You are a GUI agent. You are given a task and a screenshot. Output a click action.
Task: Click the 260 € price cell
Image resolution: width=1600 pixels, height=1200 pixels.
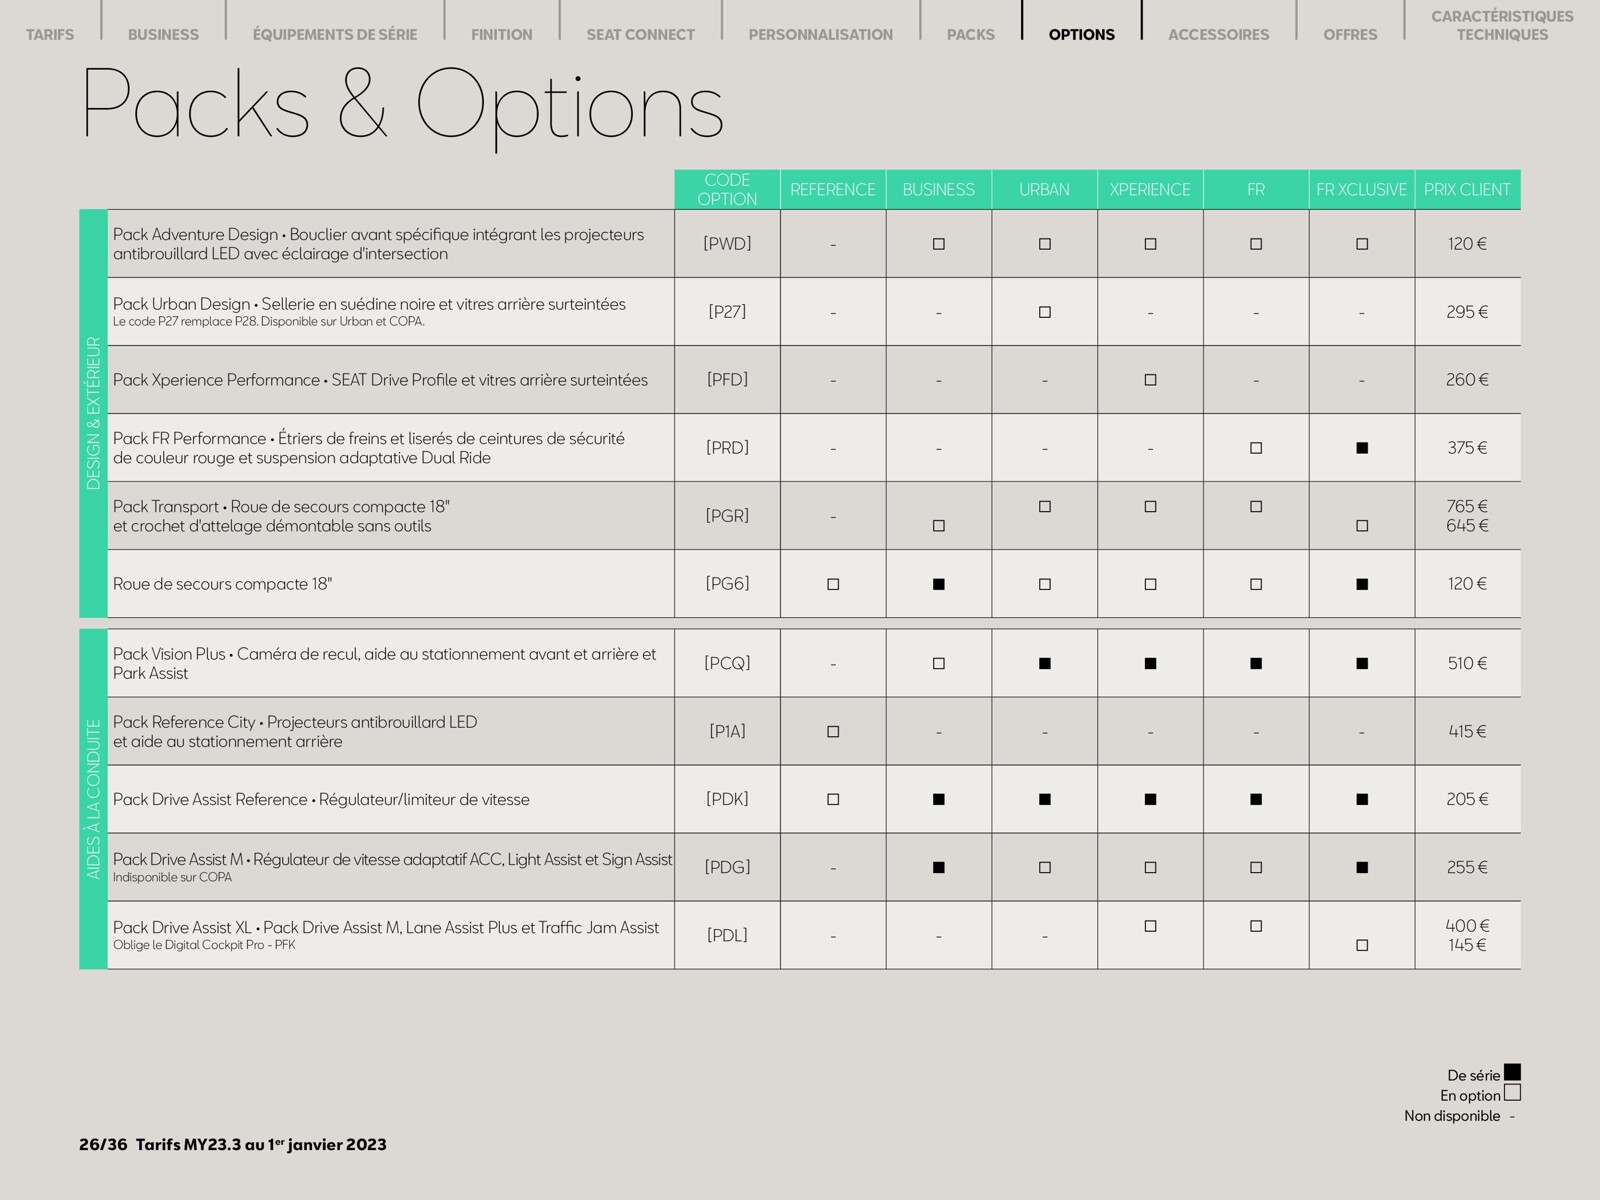pos(1468,380)
